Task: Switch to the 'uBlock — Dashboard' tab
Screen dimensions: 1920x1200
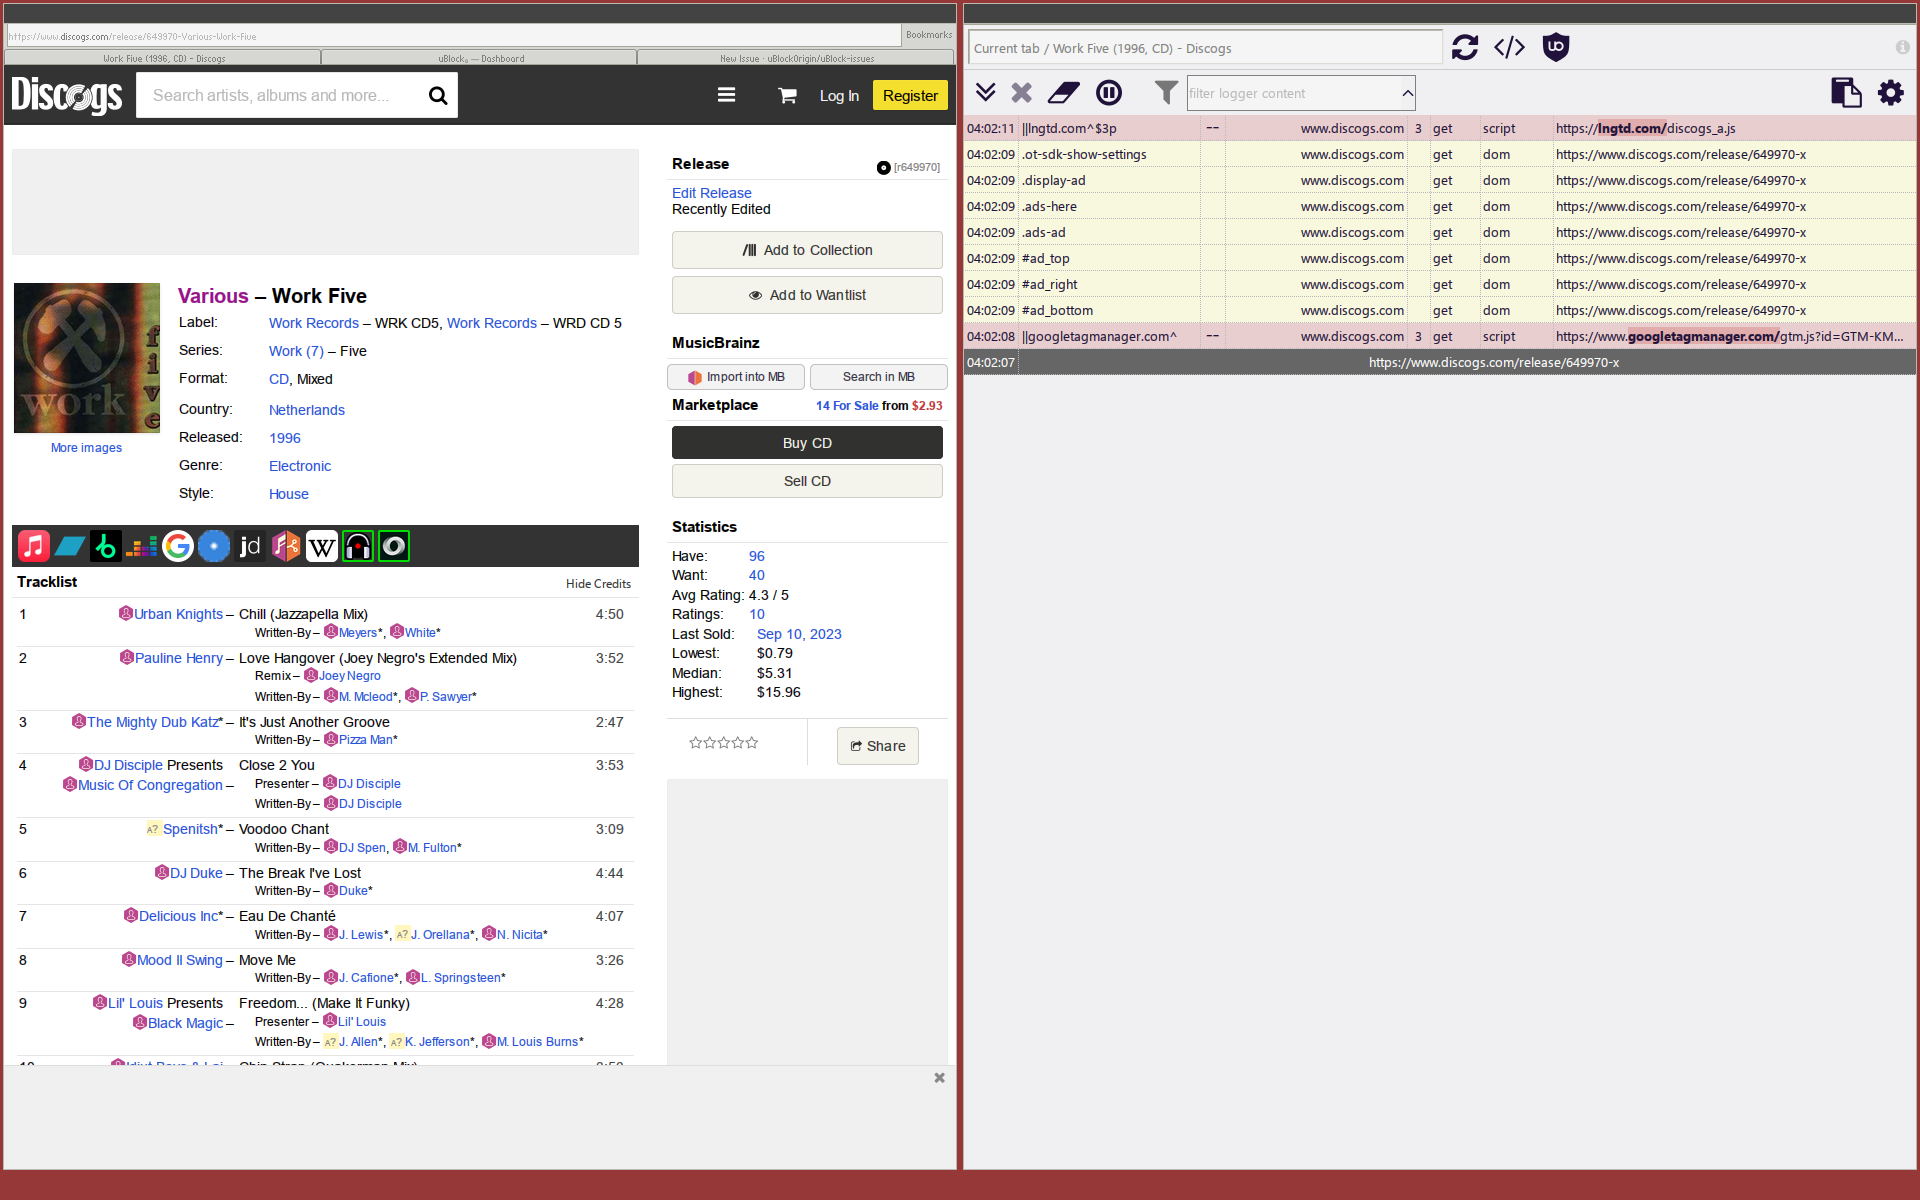Action: point(479,58)
